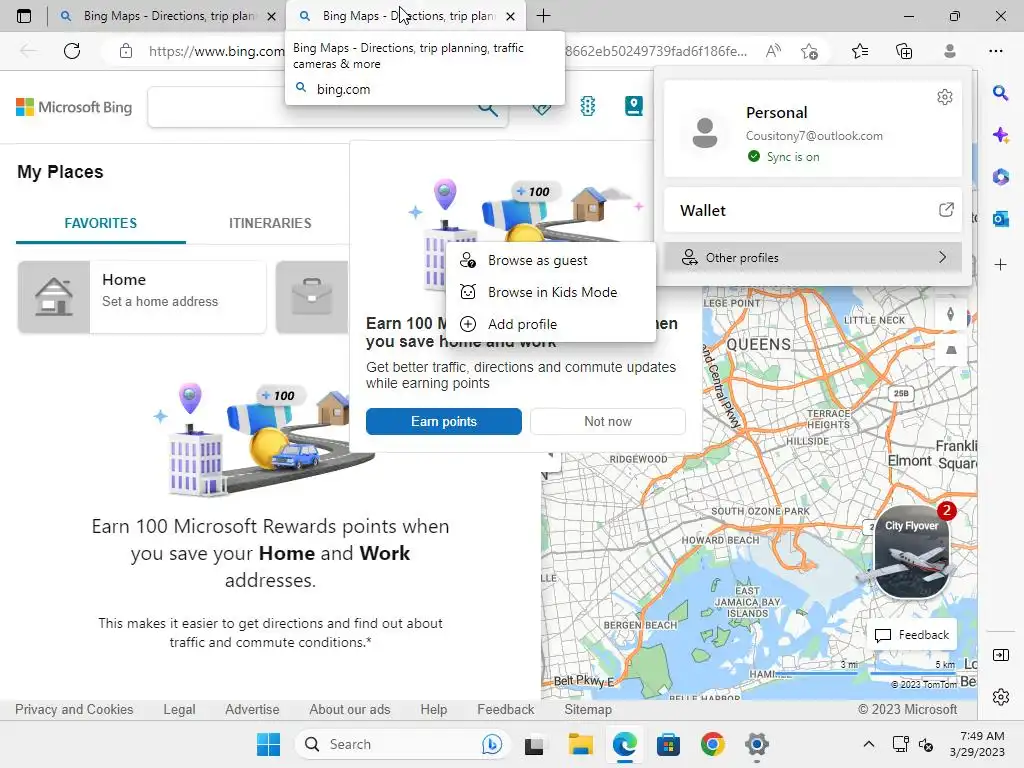The image size is (1024, 768).
Task: Click the Bing search magnifier icon
Action: click(x=488, y=109)
